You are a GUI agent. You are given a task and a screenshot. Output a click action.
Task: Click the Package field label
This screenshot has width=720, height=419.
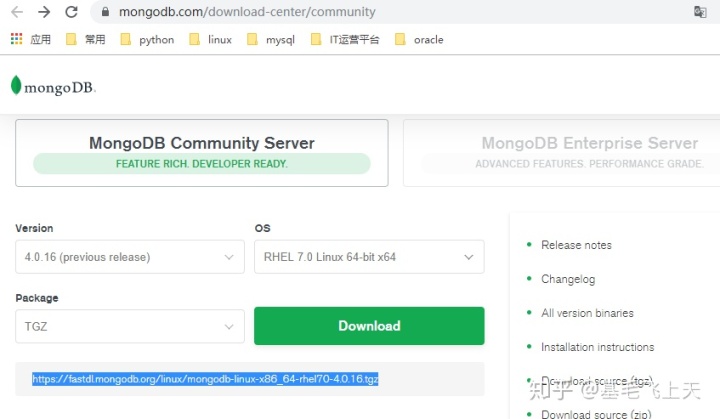coord(37,298)
